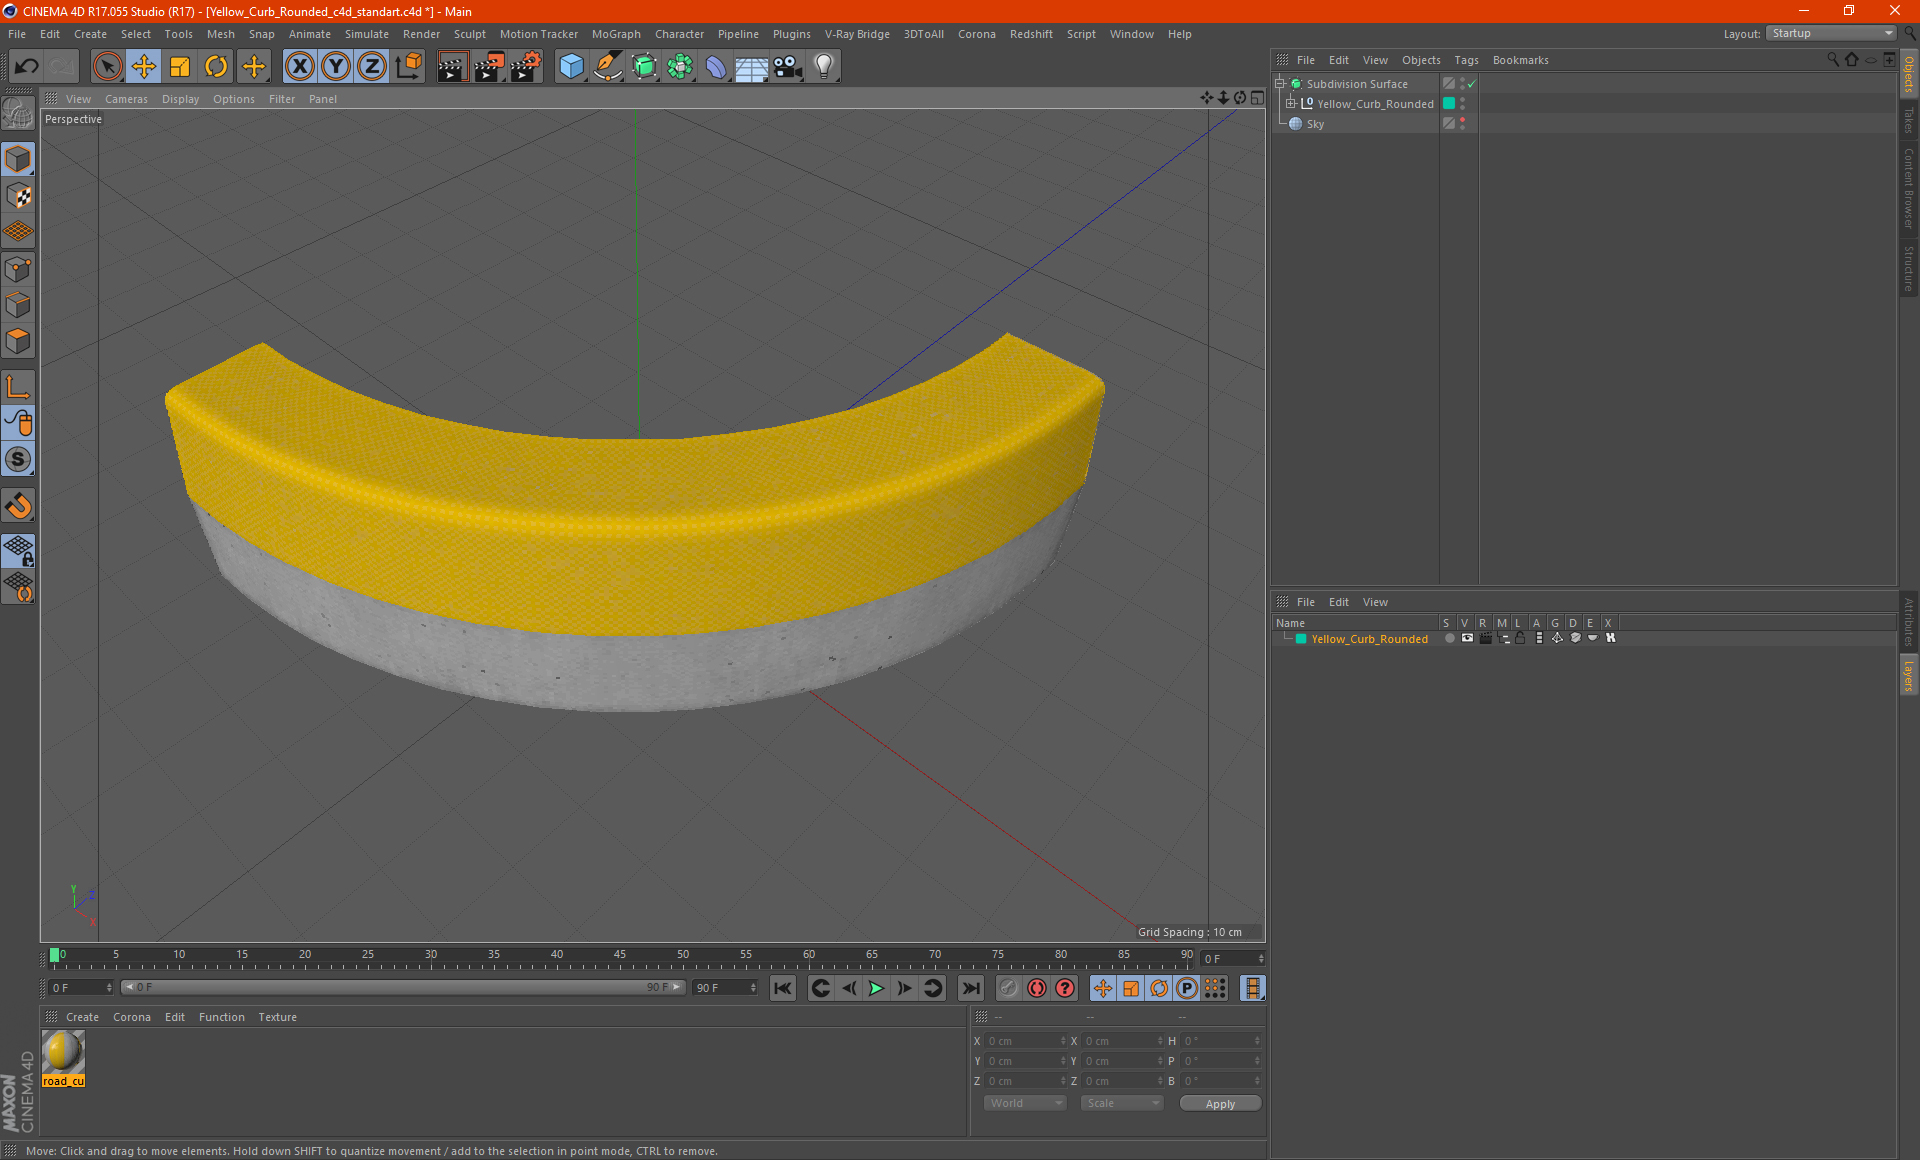
Task: Toggle Yellow_Curb_Rounded visibility dots
Action: click(1462, 104)
